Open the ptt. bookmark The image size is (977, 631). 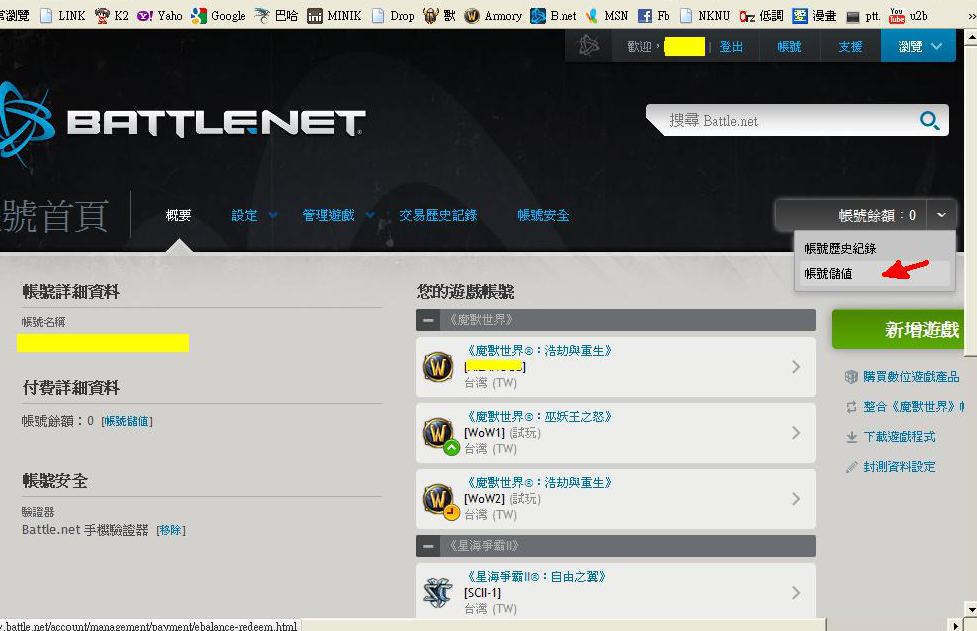pos(863,16)
